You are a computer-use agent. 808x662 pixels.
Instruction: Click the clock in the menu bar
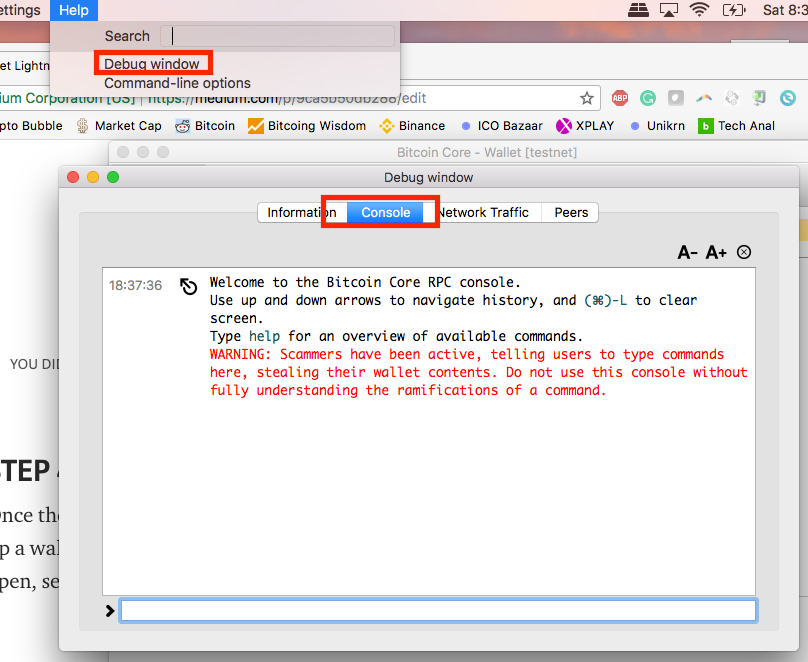(785, 10)
